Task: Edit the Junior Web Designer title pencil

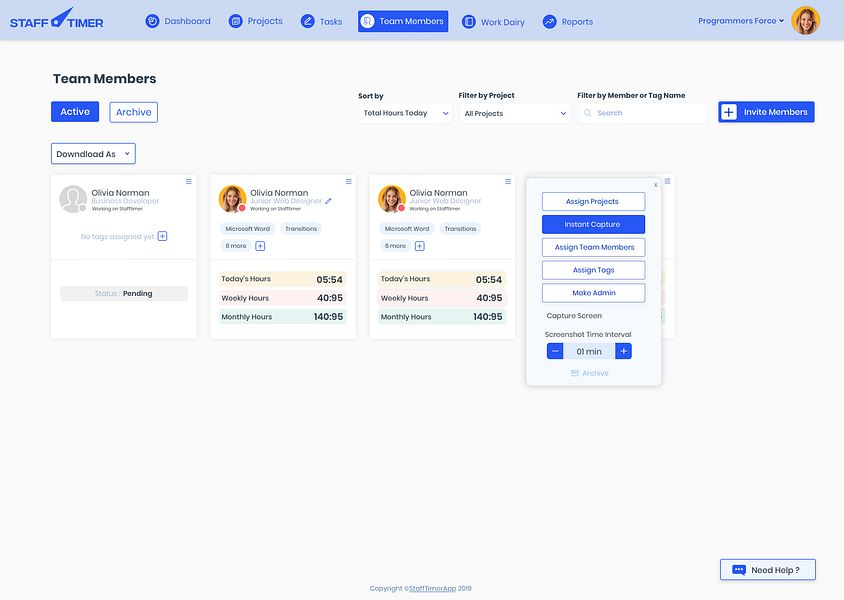Action: click(328, 201)
